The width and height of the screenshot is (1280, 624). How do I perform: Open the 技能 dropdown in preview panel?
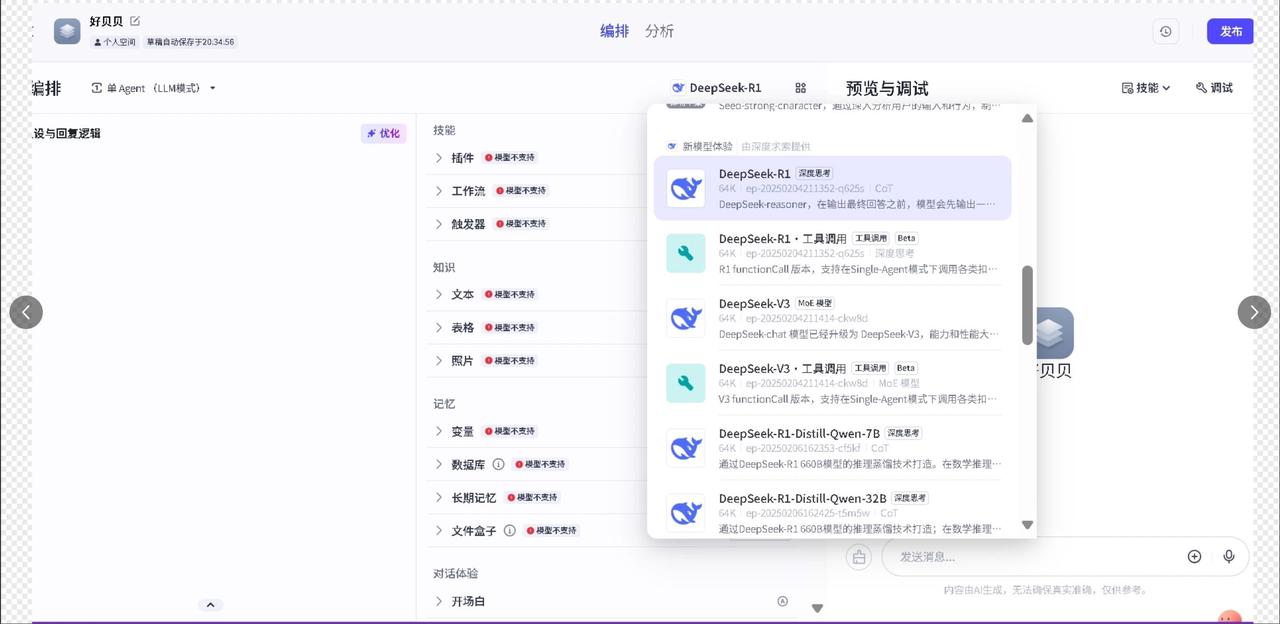point(1146,88)
